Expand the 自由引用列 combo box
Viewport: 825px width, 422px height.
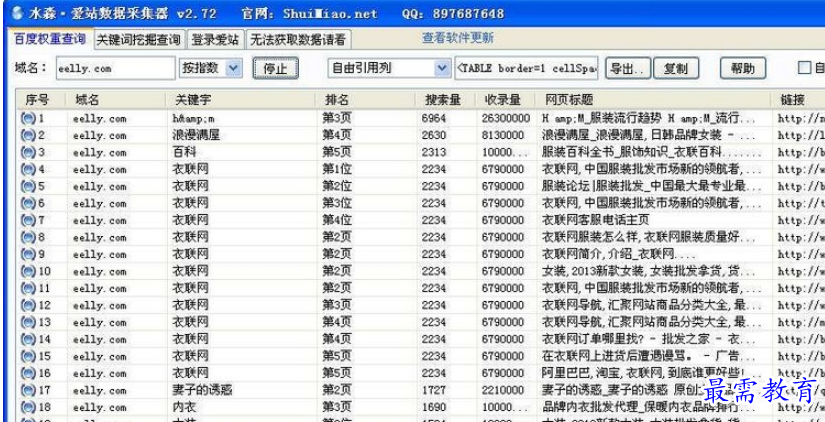click(441, 68)
